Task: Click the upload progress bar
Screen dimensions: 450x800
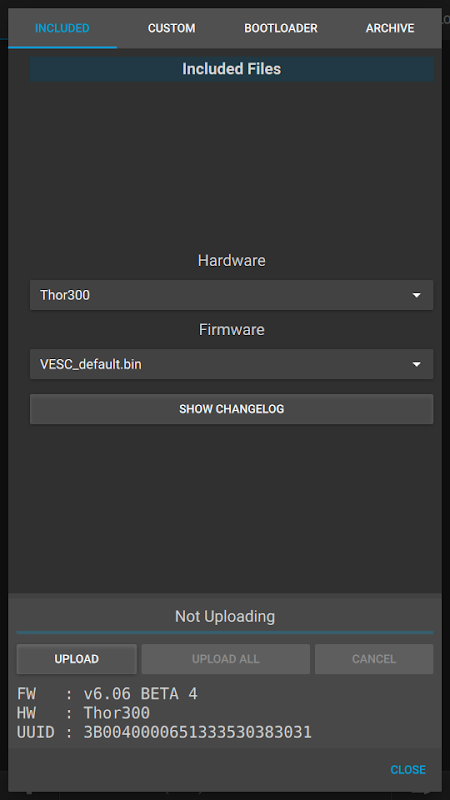Action: pos(225,632)
